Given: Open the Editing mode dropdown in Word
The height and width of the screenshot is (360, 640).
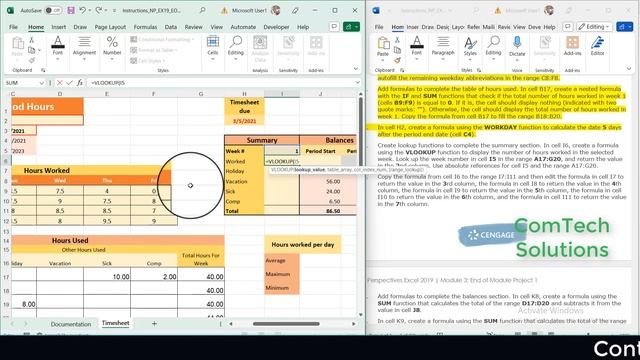Looking at the screenshot, I should [595, 27].
